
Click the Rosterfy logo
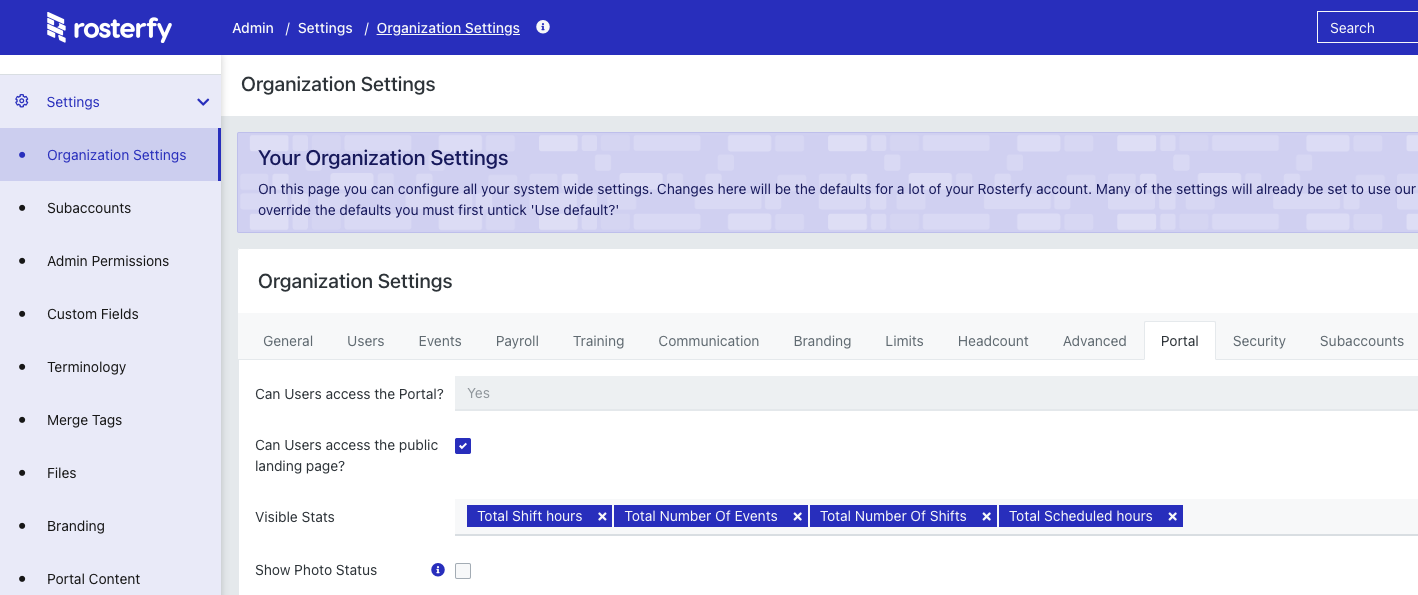click(x=109, y=28)
